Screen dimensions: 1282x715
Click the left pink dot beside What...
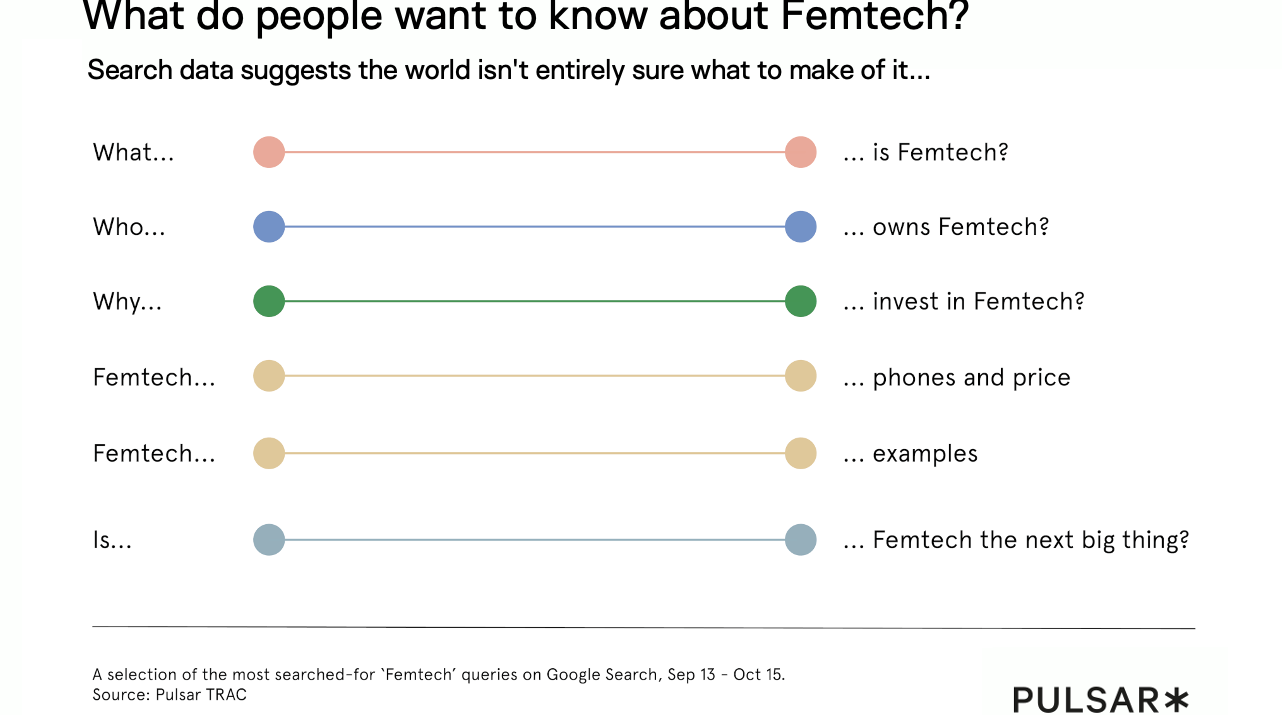click(269, 152)
